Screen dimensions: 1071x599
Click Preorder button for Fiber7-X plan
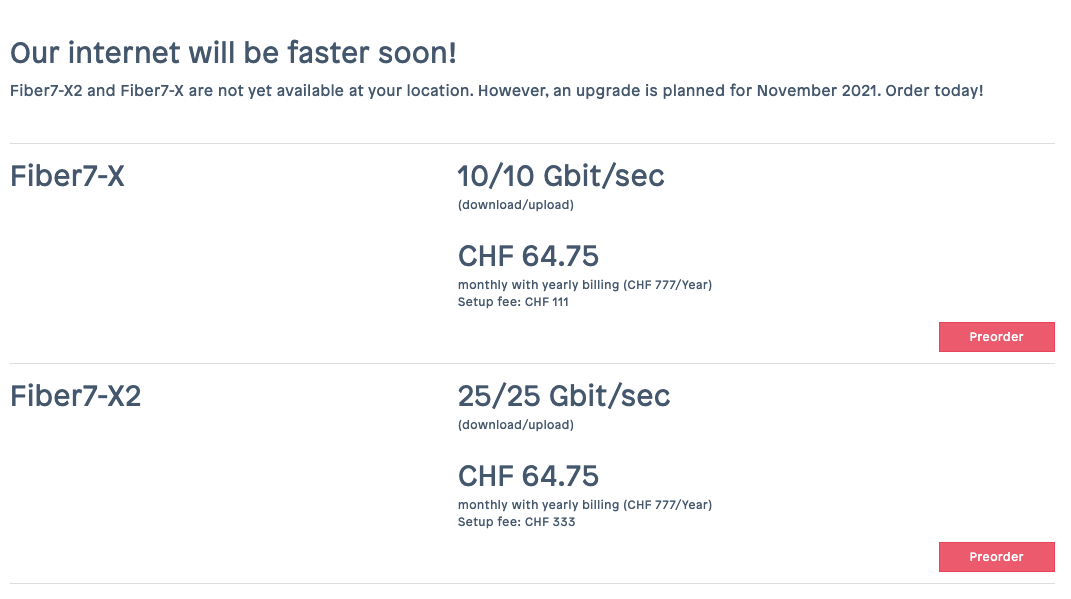click(x=996, y=337)
